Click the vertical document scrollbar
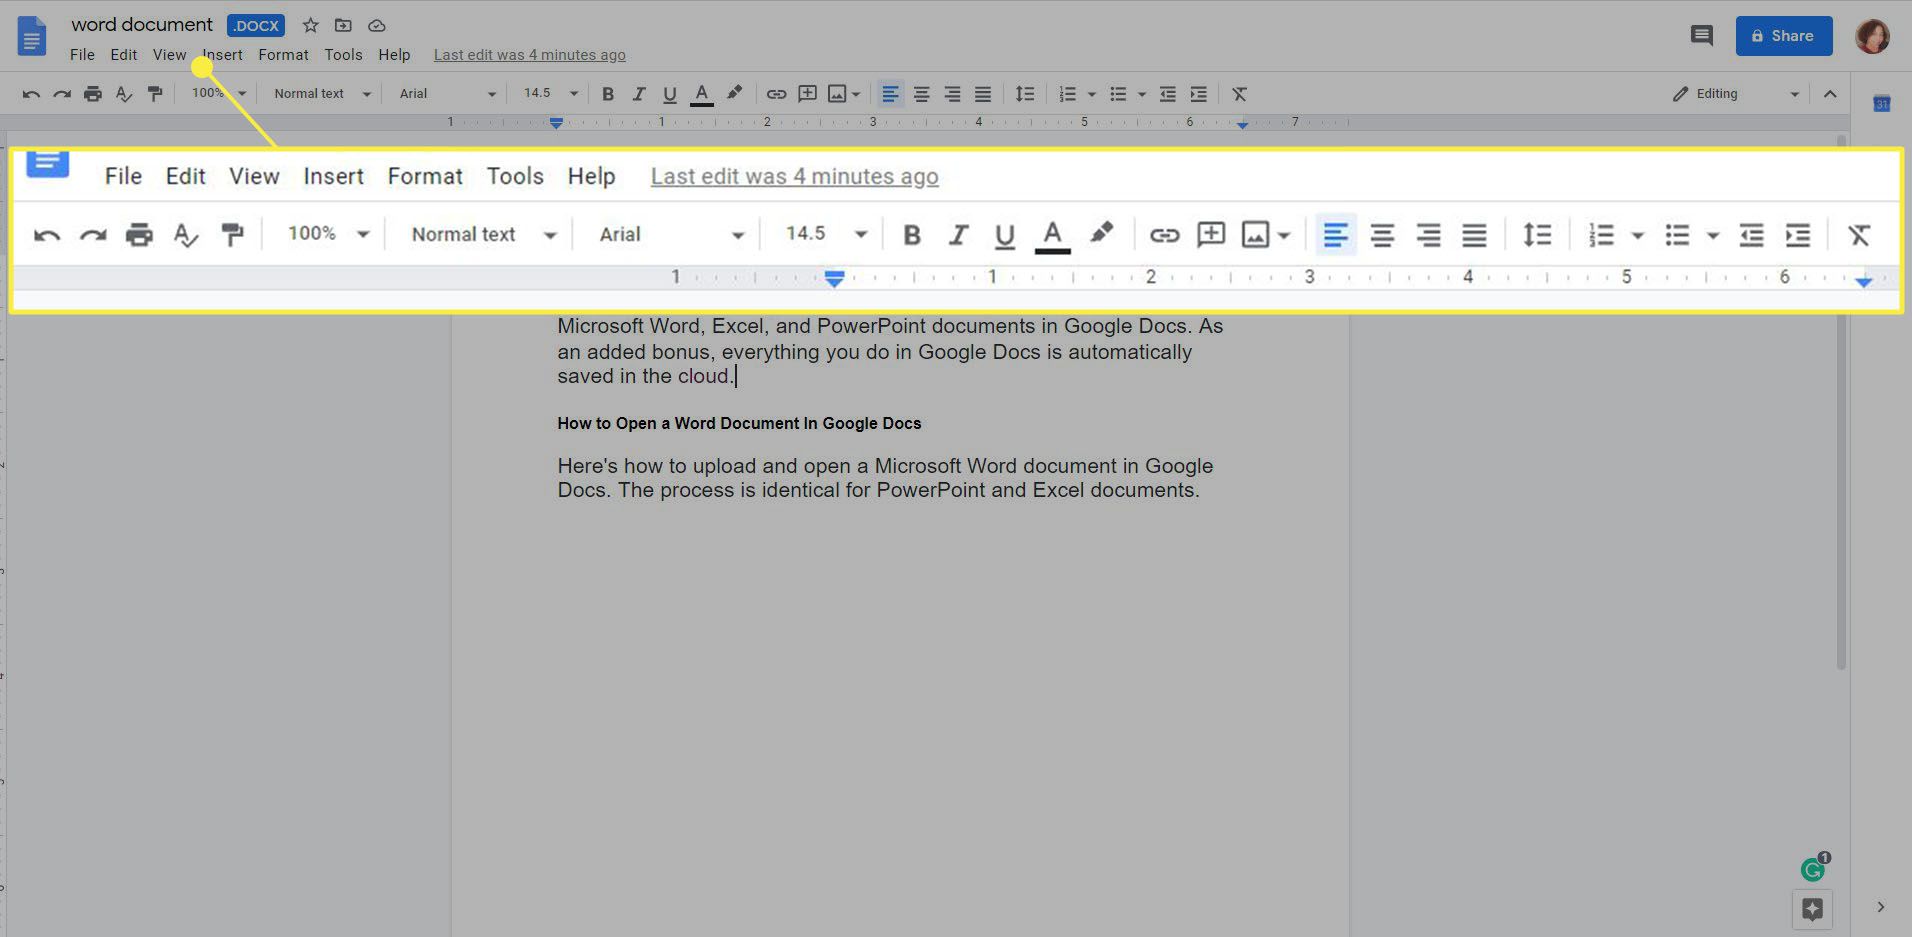 [1841, 402]
